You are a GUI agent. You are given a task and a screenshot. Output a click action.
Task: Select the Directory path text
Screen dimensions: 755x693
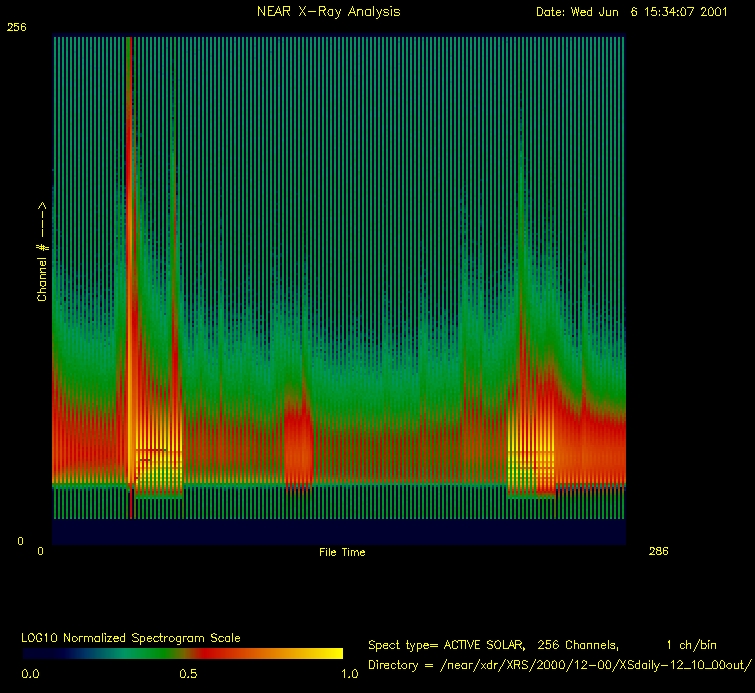(x=559, y=665)
